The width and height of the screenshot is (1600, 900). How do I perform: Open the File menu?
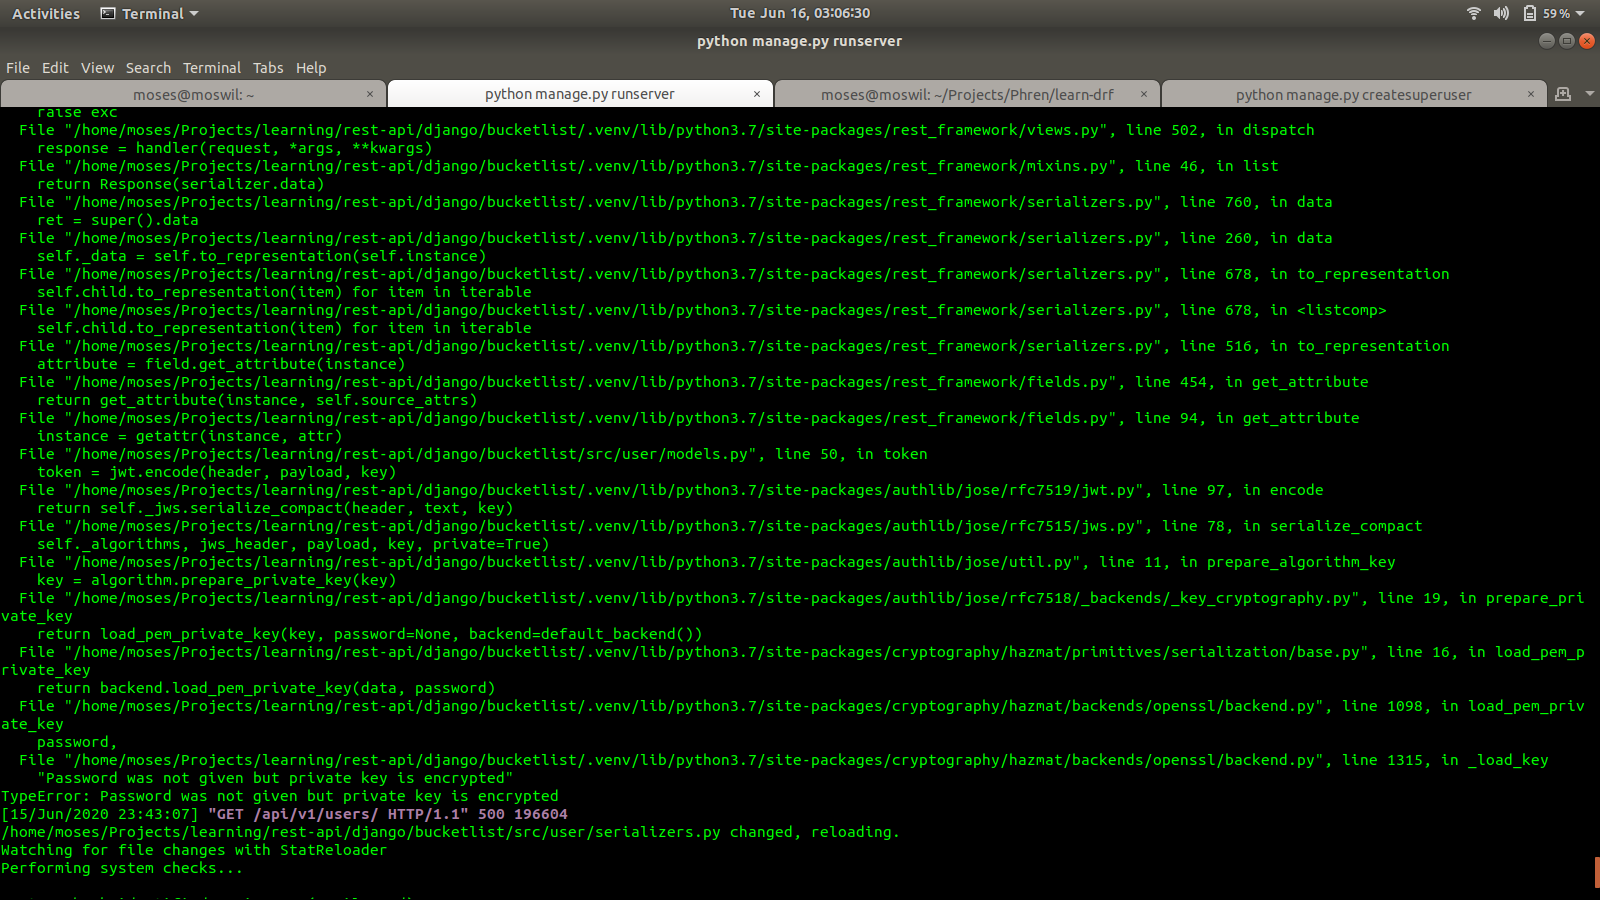17,67
